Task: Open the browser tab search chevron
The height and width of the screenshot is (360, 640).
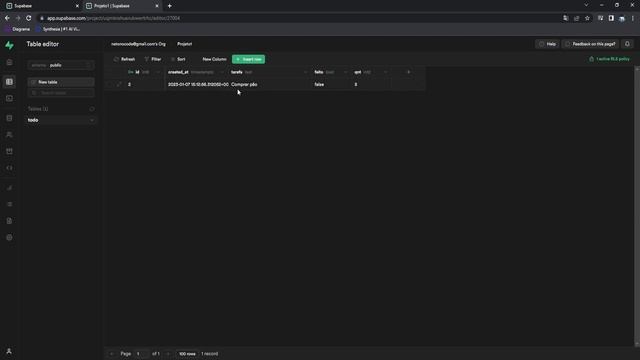Action: pyautogui.click(x=587, y=5)
